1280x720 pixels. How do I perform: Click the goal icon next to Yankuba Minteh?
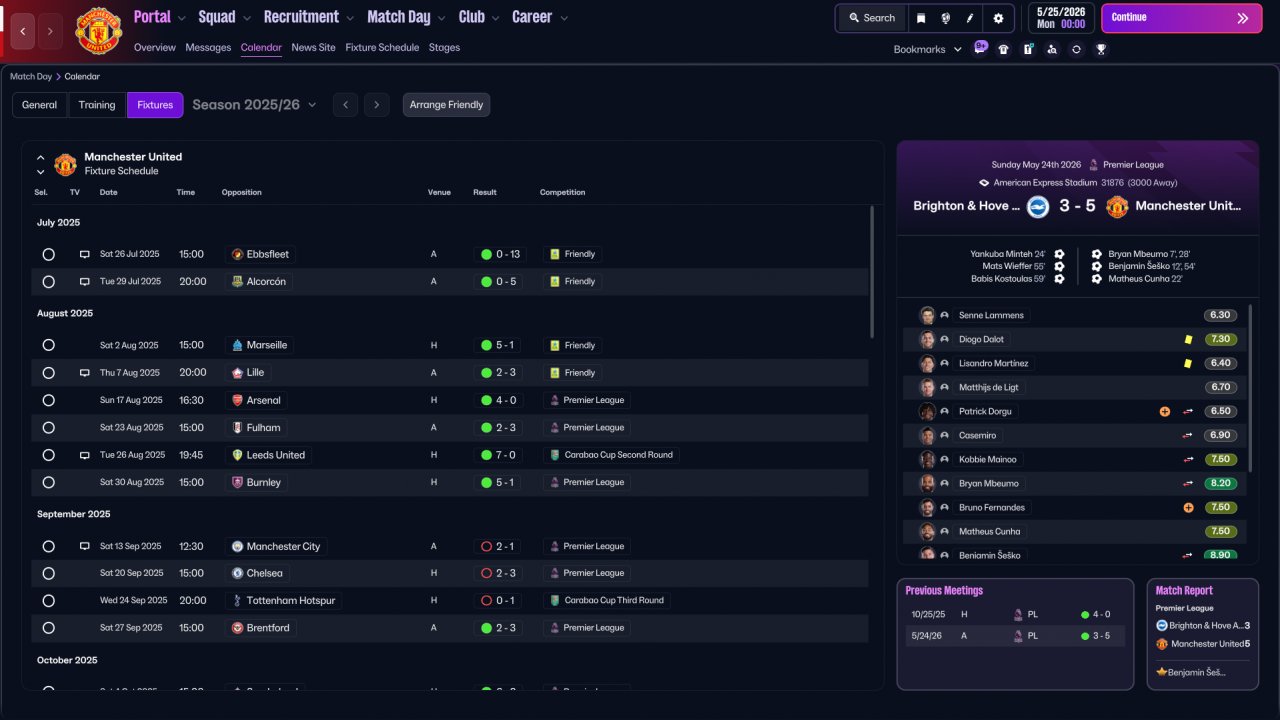tap(1059, 254)
